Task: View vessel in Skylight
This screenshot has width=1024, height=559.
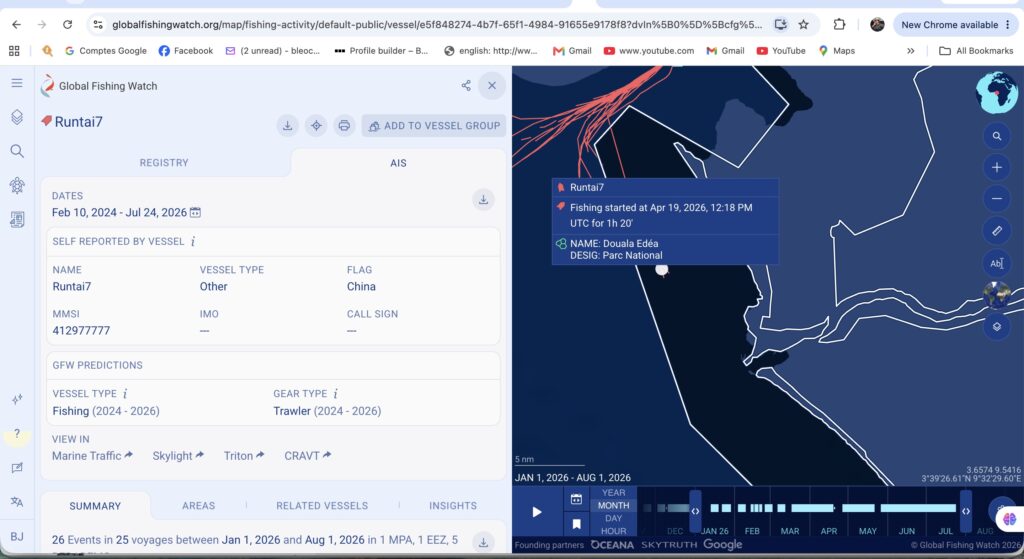Action: click(x=178, y=456)
